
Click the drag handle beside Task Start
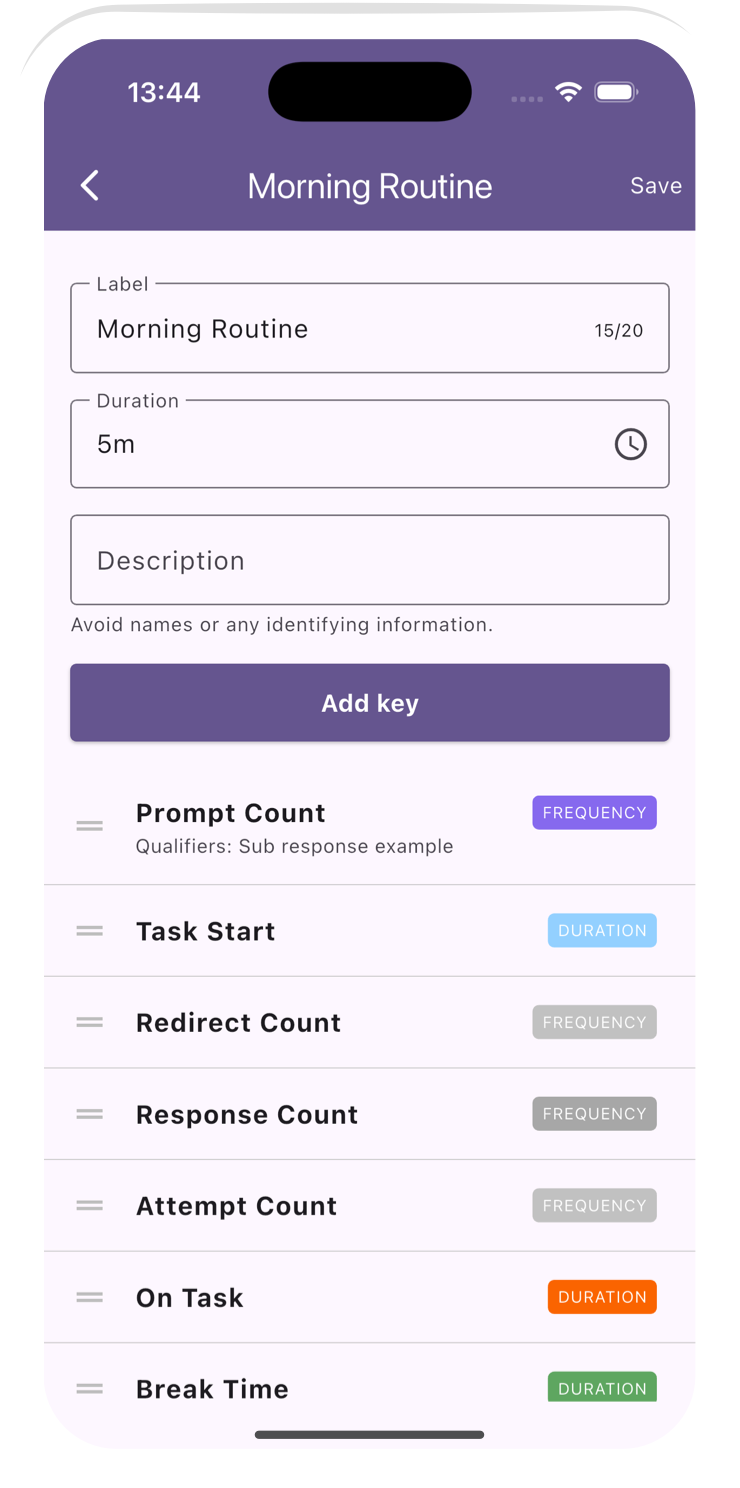pos(89,930)
